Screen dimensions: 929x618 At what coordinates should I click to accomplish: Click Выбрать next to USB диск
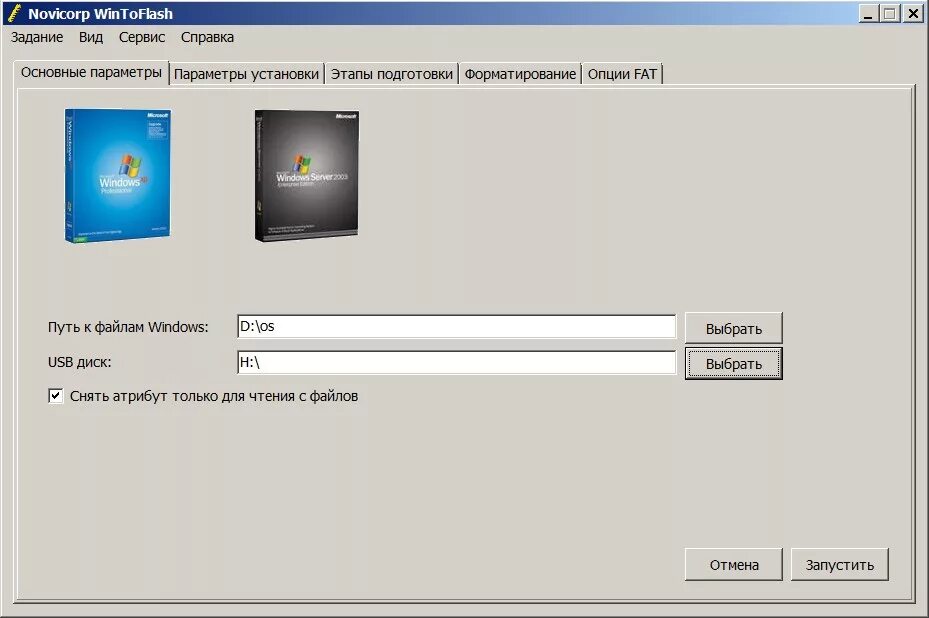[x=733, y=364]
